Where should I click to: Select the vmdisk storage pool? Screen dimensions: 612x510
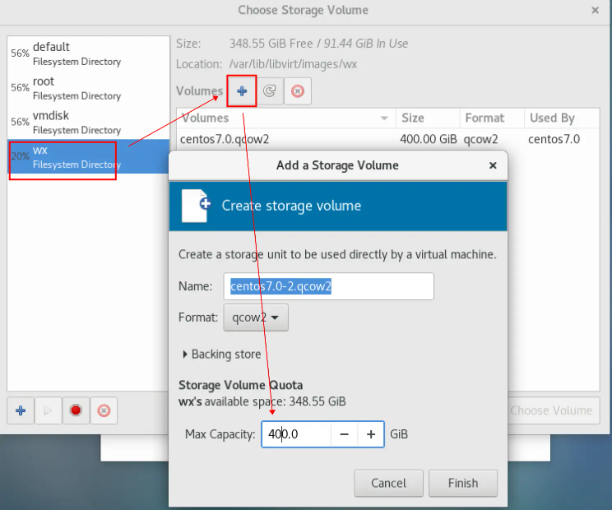pyautogui.click(x=88, y=122)
